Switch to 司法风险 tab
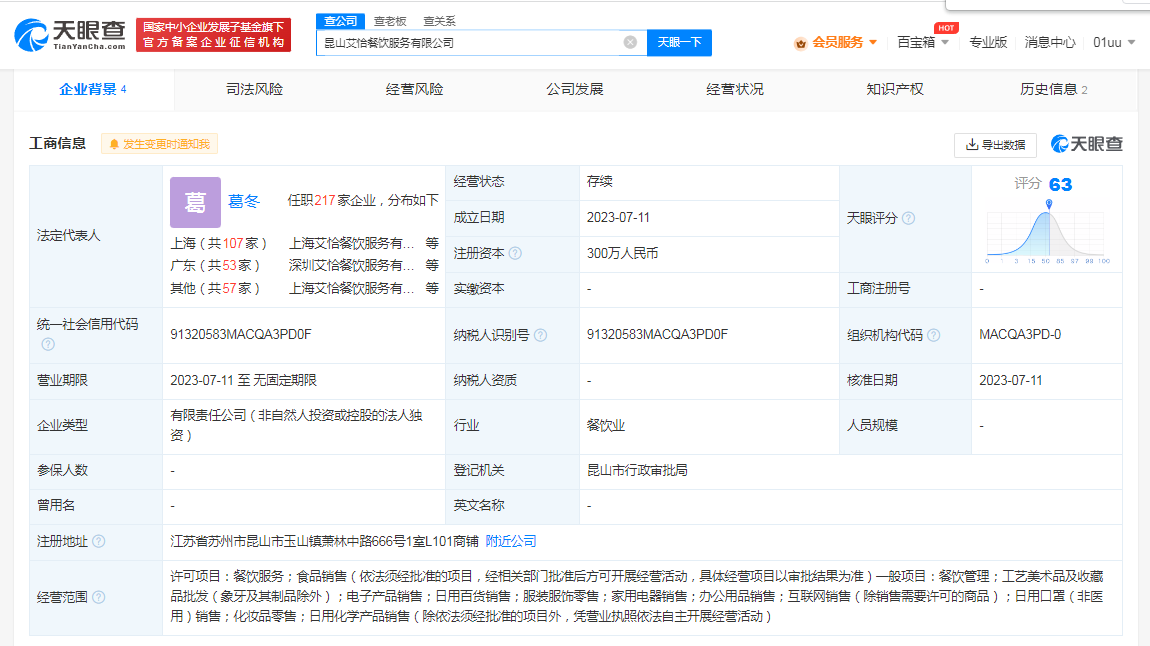This screenshot has height=646, width=1150. (x=254, y=89)
